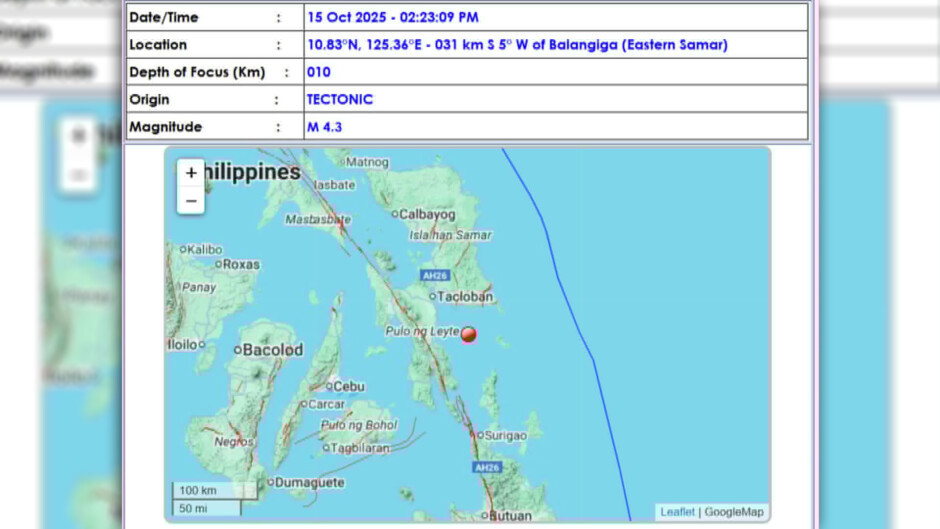The width and height of the screenshot is (940, 529).
Task: Click the Balangiga location coordinates text
Action: 517,45
